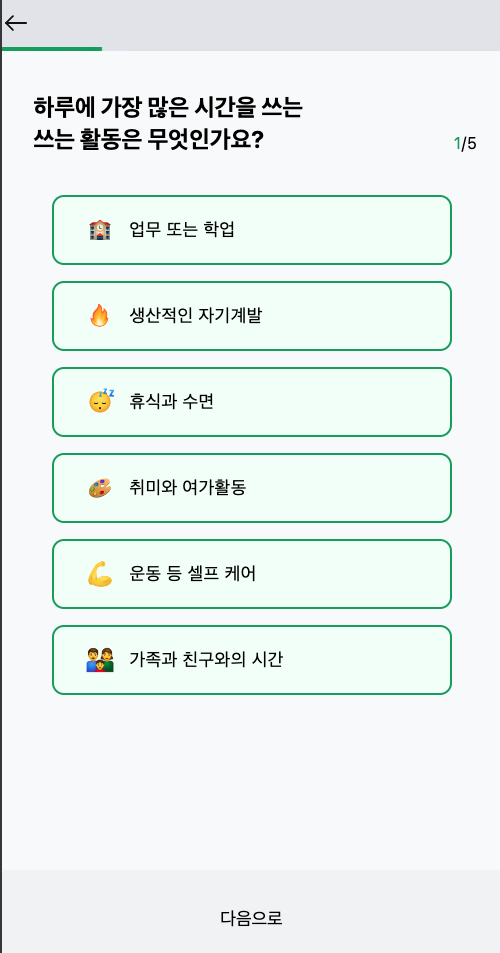
Task: Continue with the 다음으로 button
Action: pos(252,918)
